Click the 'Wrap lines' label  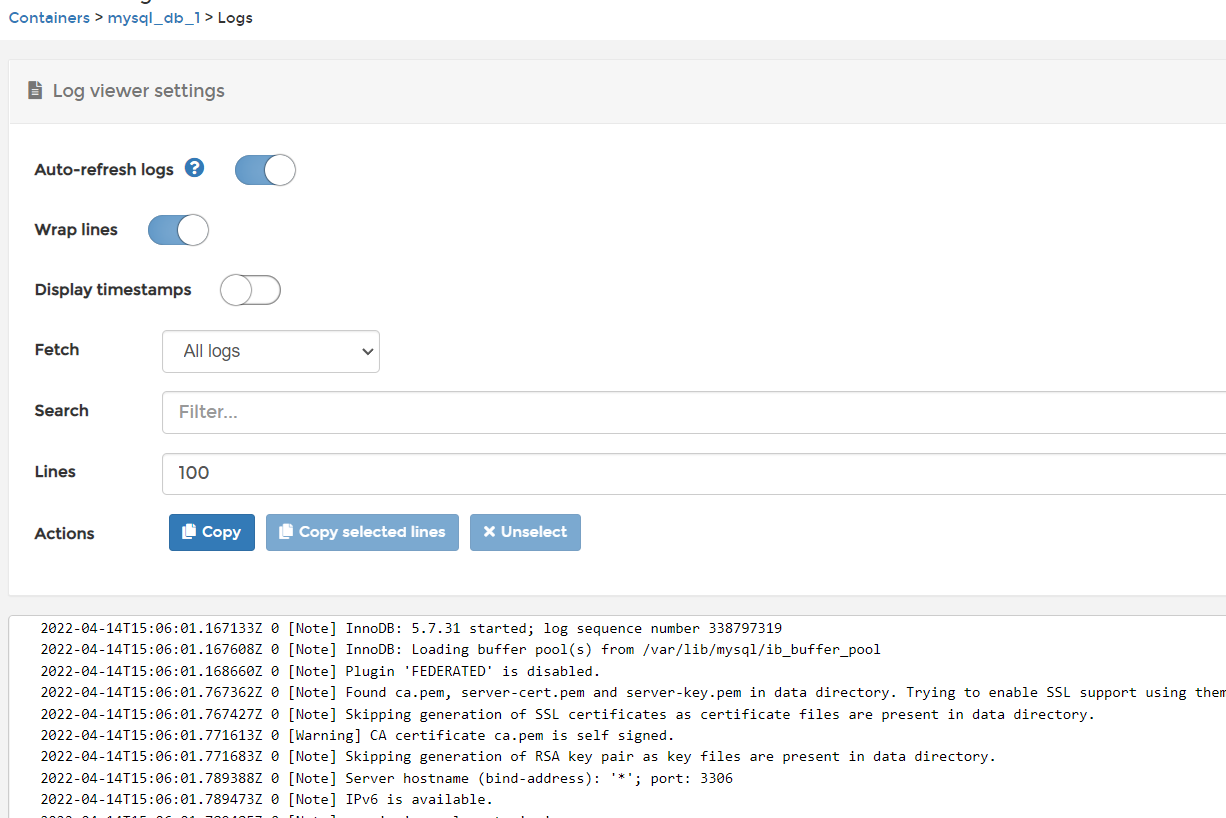[x=76, y=230]
